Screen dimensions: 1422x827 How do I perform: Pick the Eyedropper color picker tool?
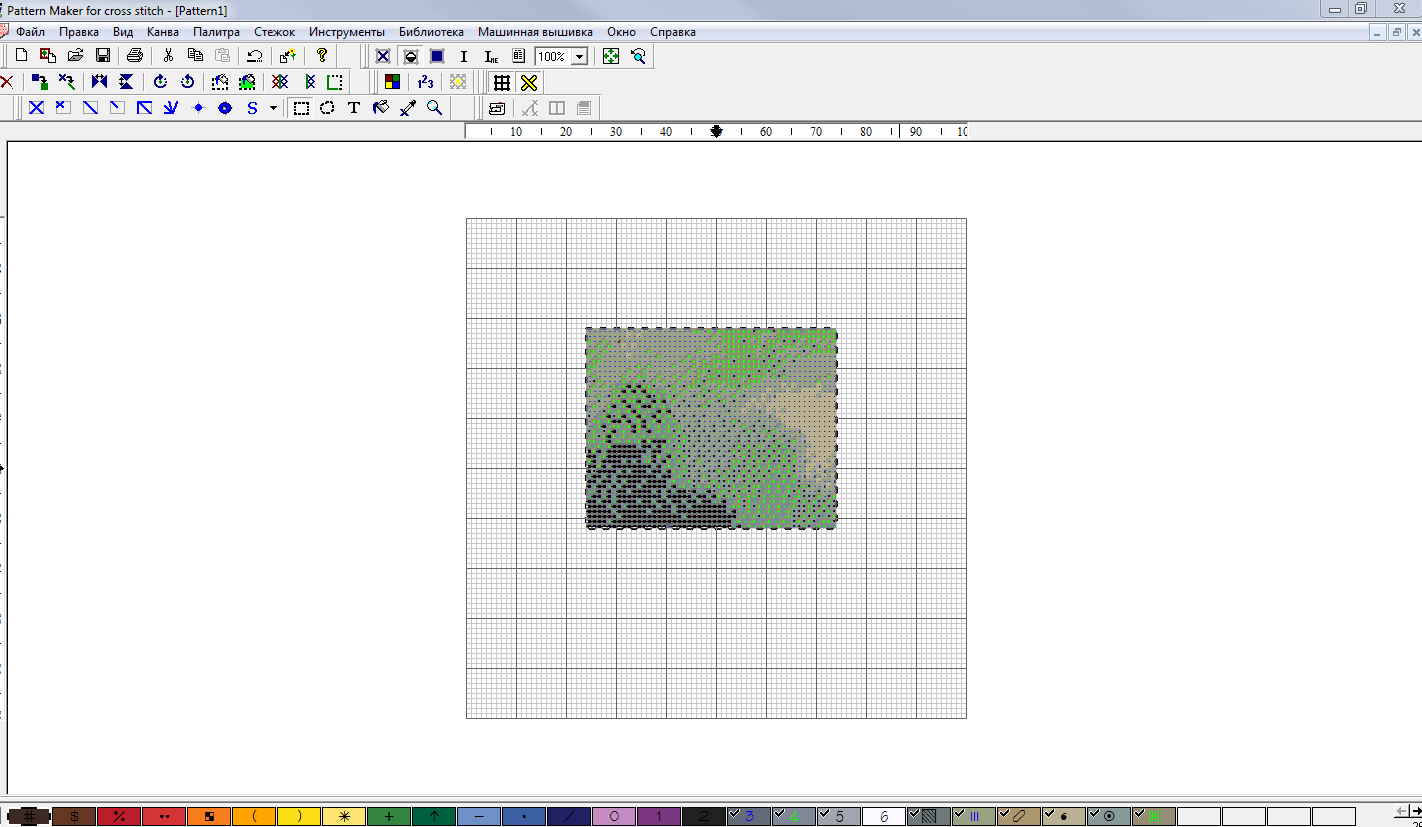point(408,108)
